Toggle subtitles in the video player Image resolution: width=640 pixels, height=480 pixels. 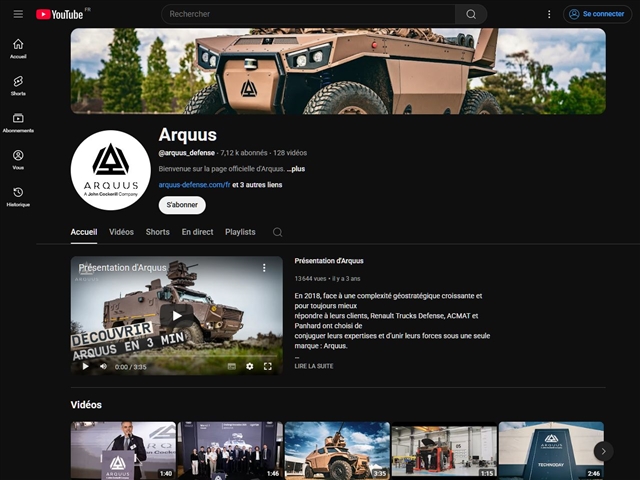[x=231, y=367]
